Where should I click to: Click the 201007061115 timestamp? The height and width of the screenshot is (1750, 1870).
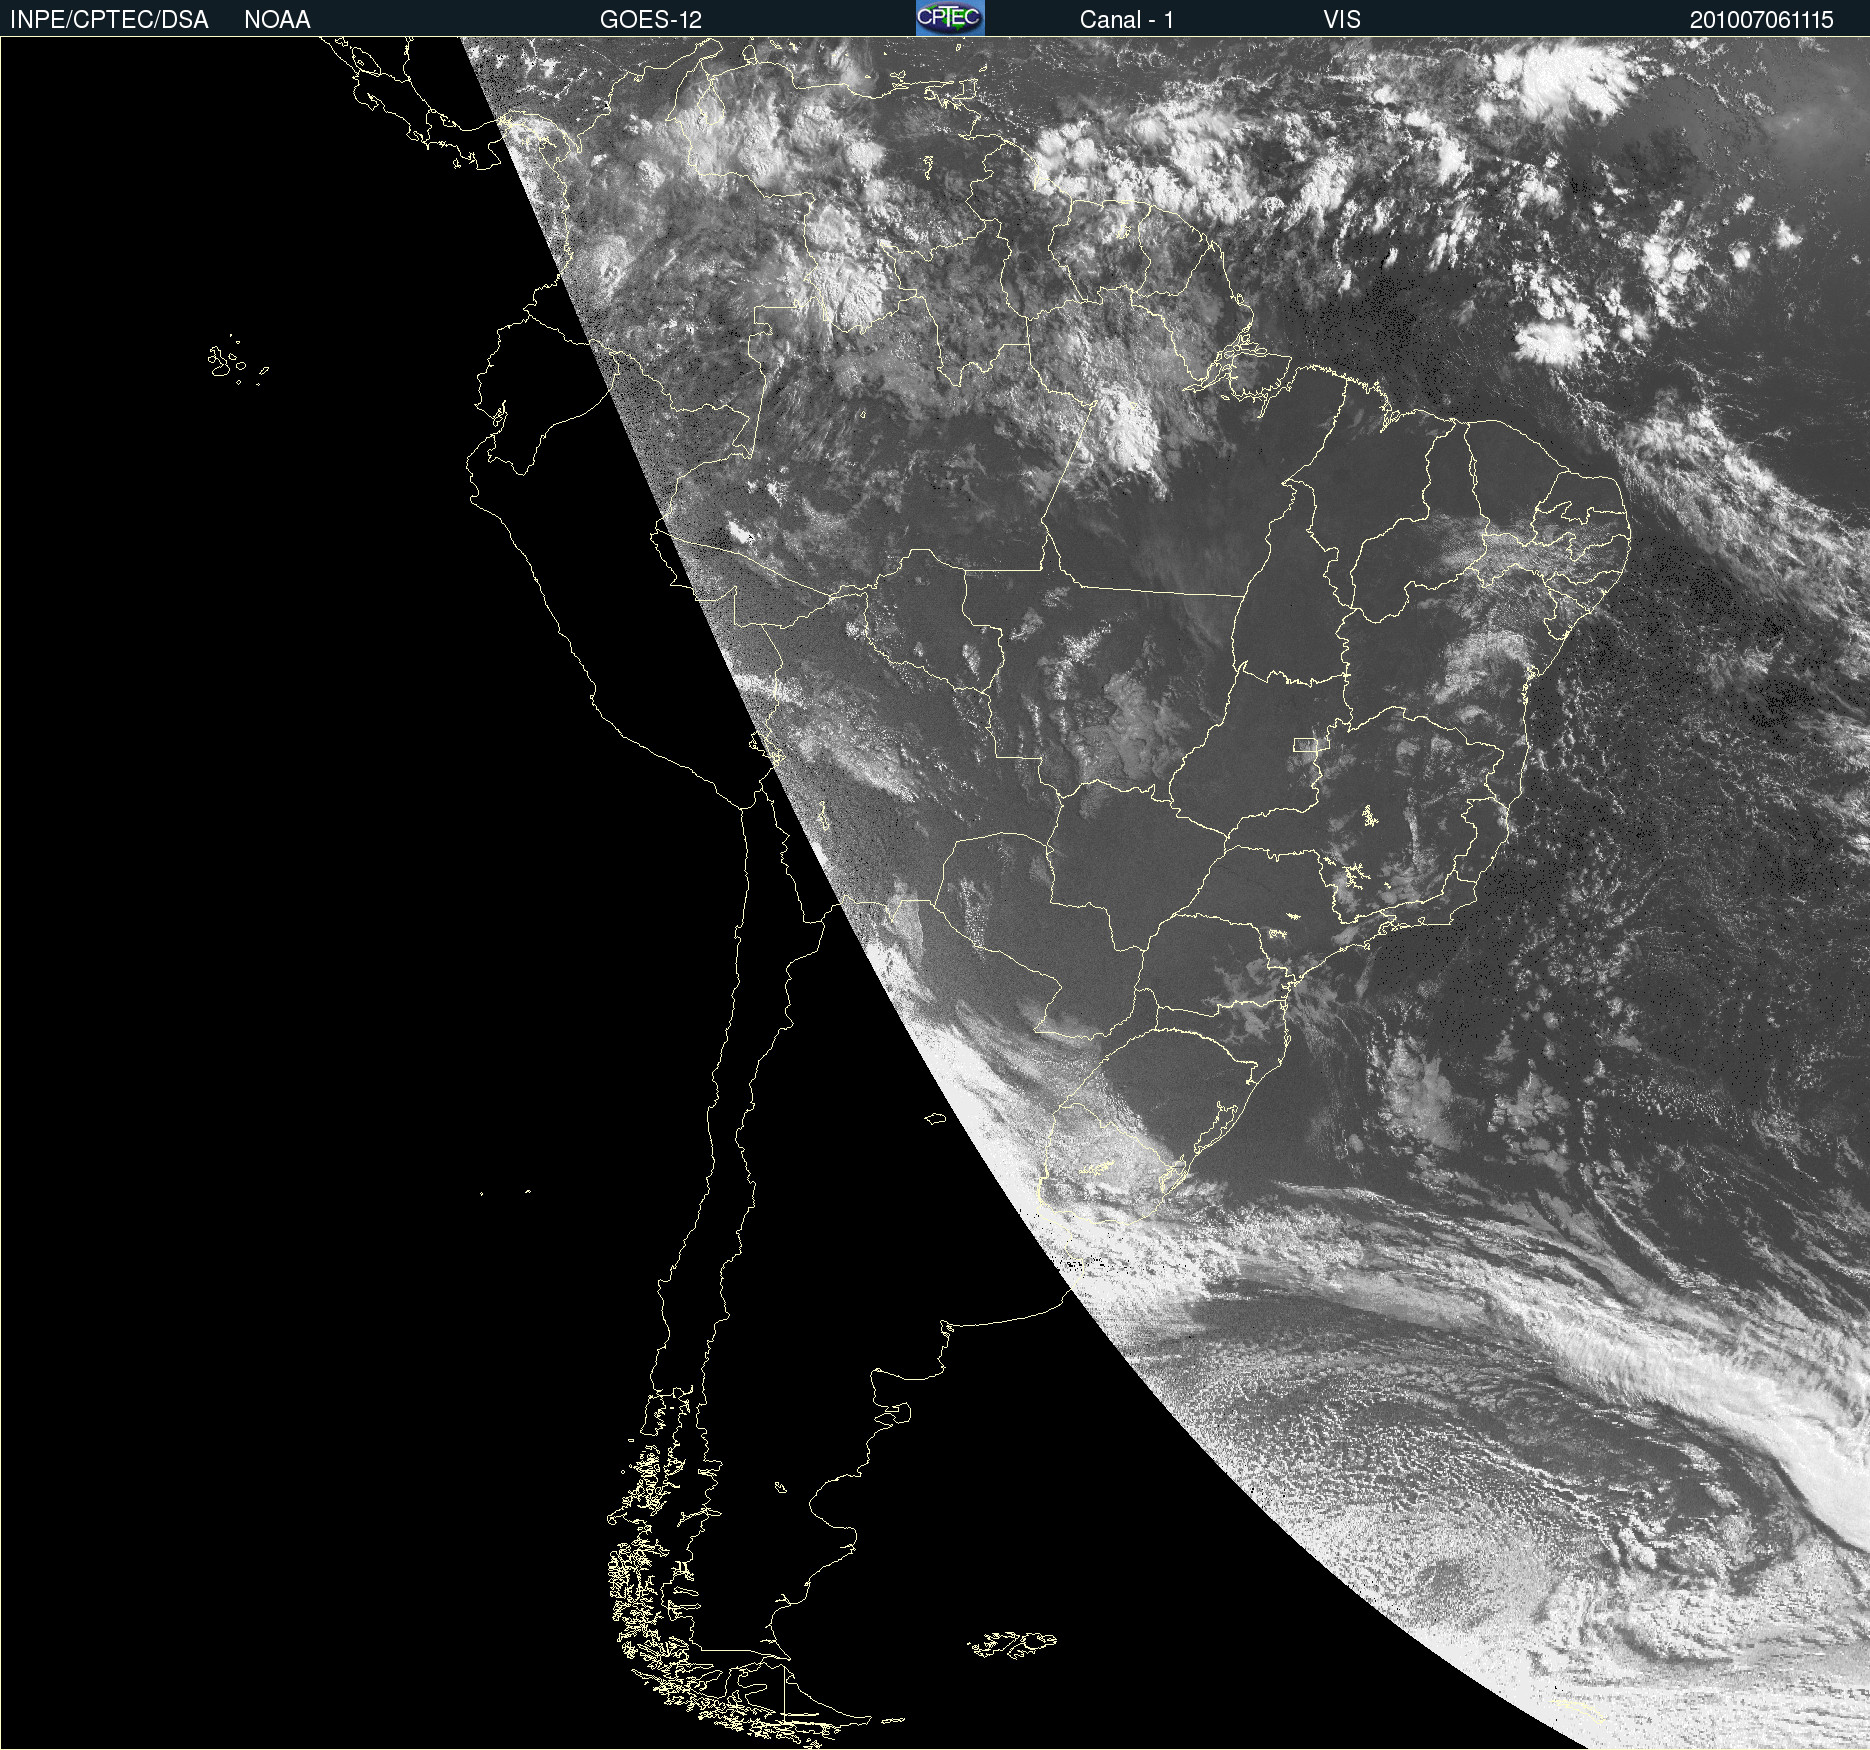click(x=1761, y=20)
